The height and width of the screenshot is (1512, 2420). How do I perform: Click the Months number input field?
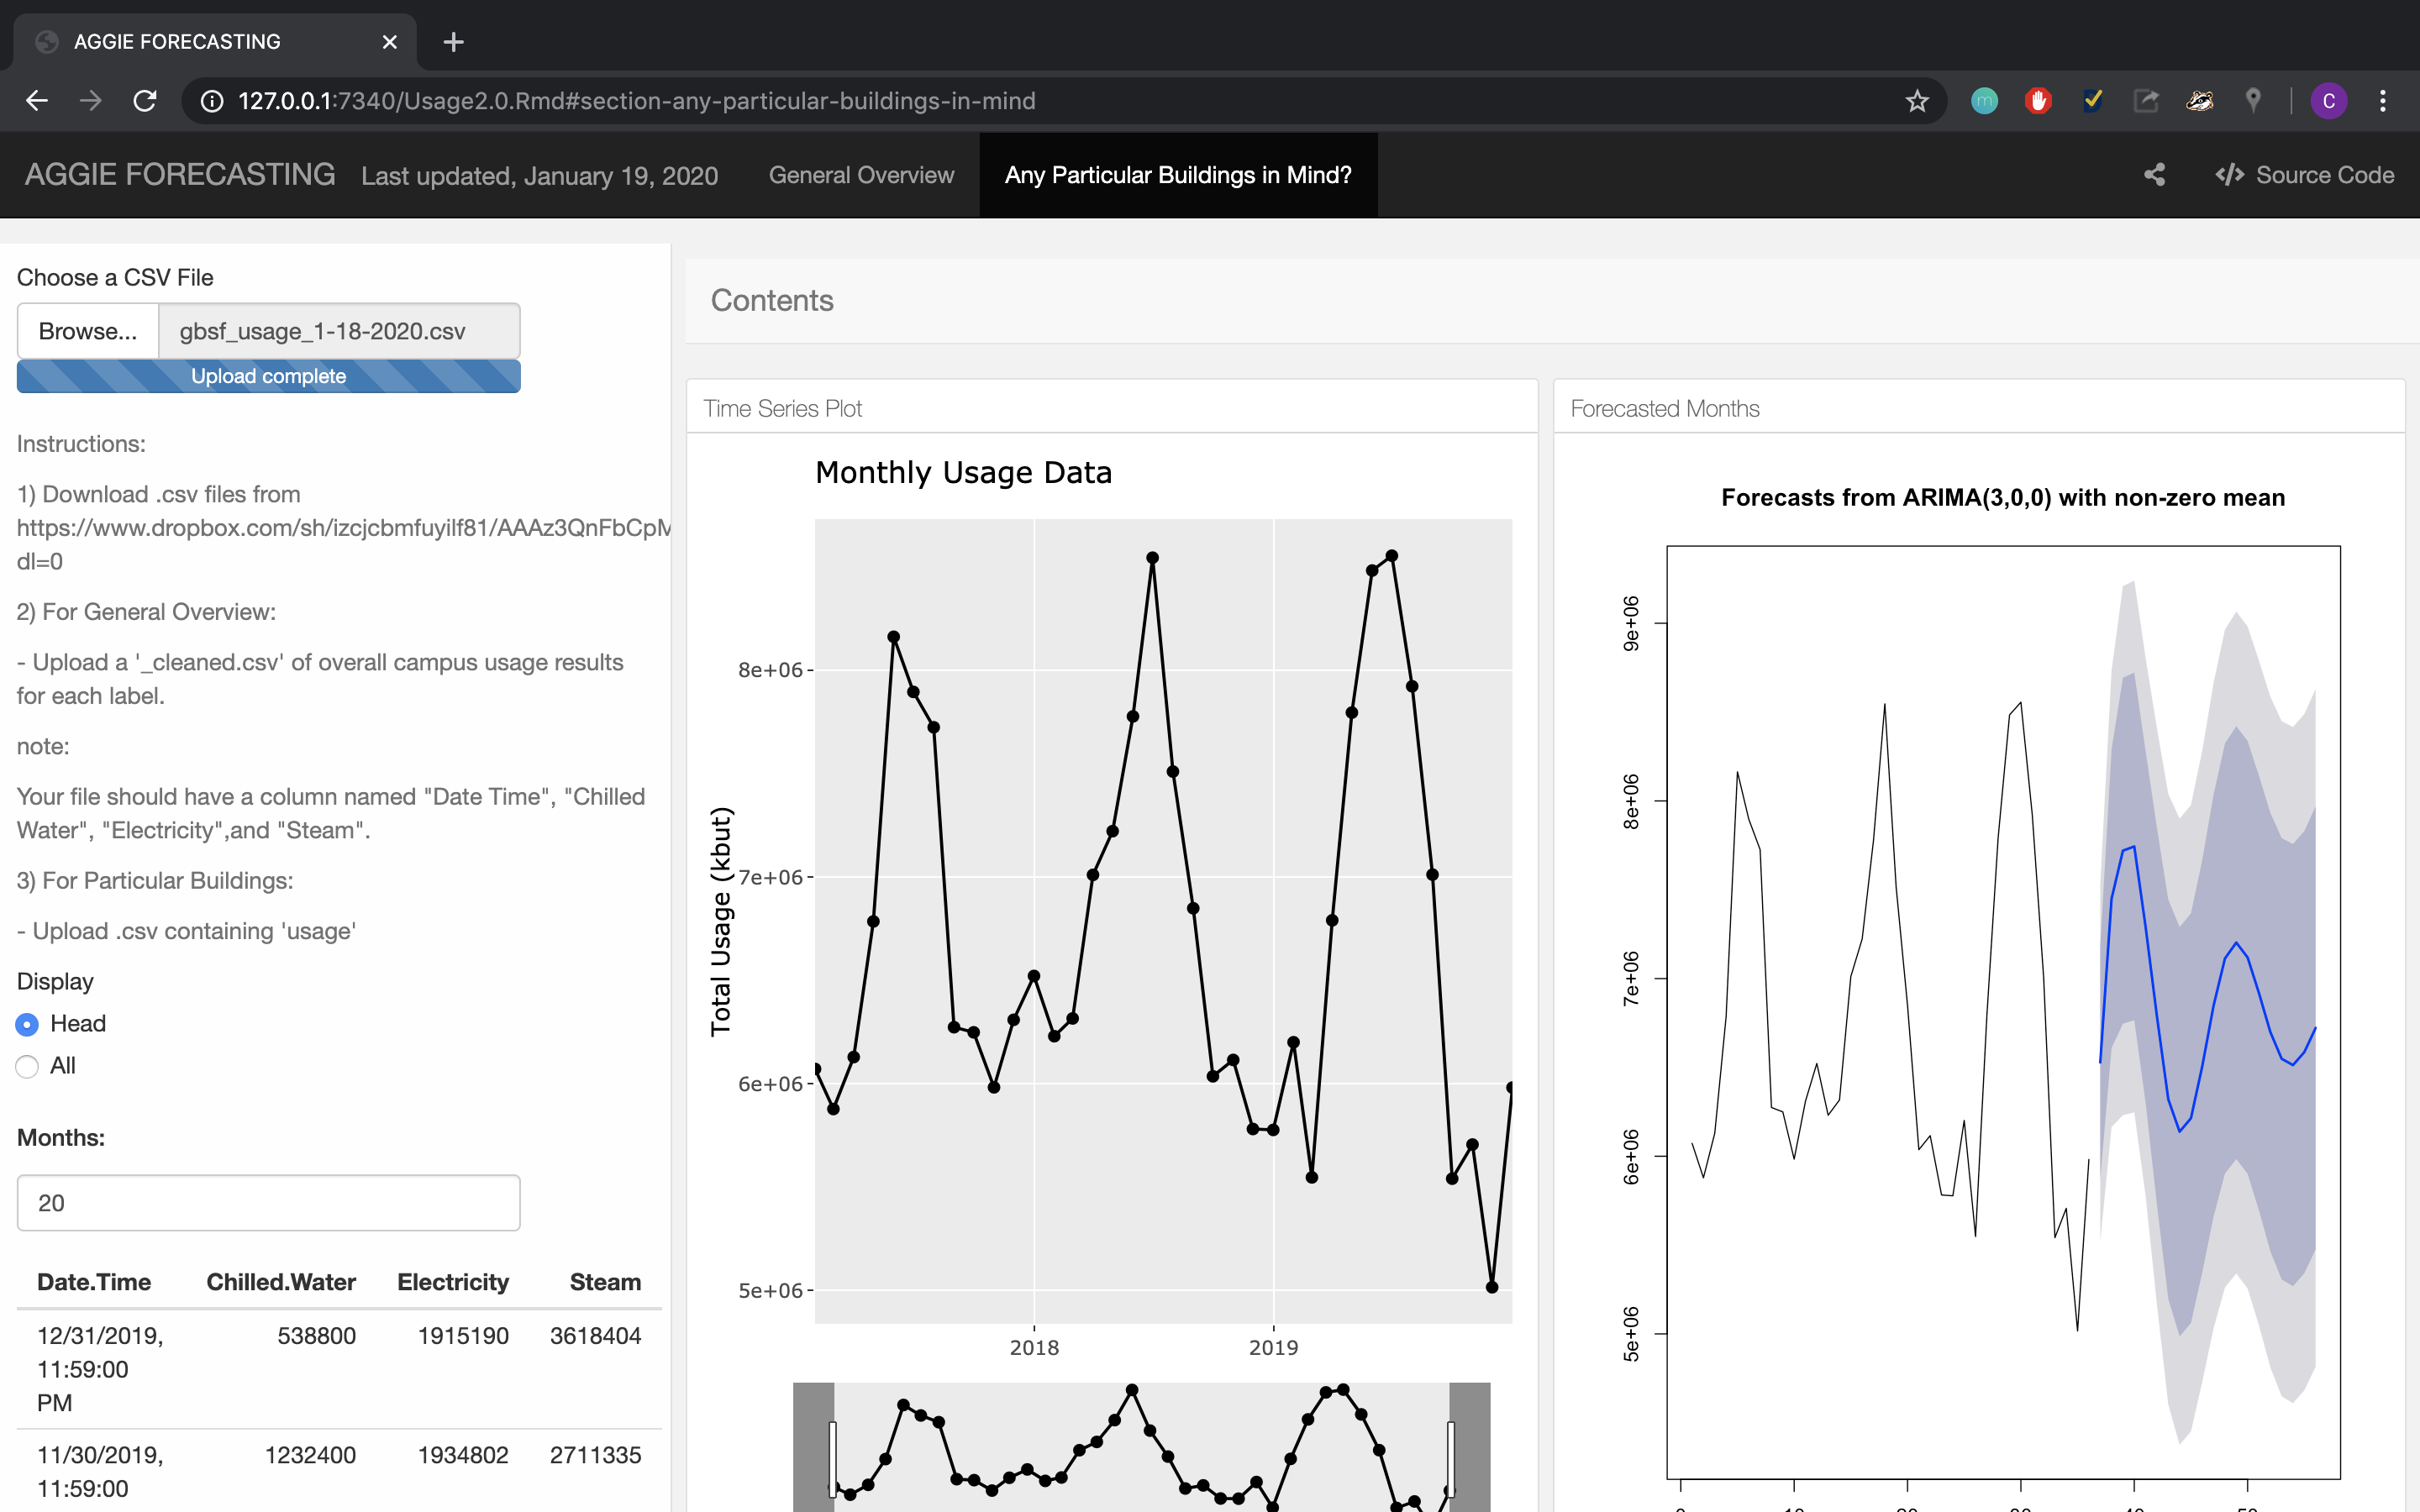click(268, 1203)
